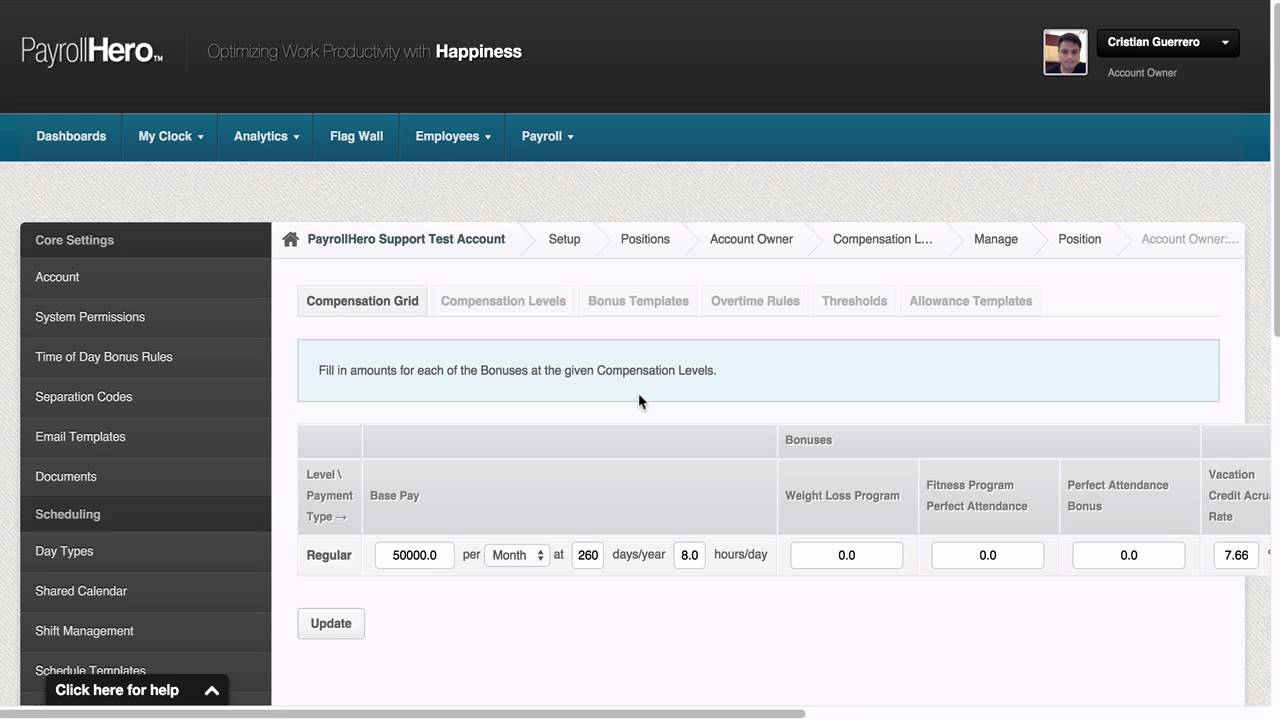The width and height of the screenshot is (1280, 720).
Task: Open Account in Core Settings sidebar
Action: [145, 277]
